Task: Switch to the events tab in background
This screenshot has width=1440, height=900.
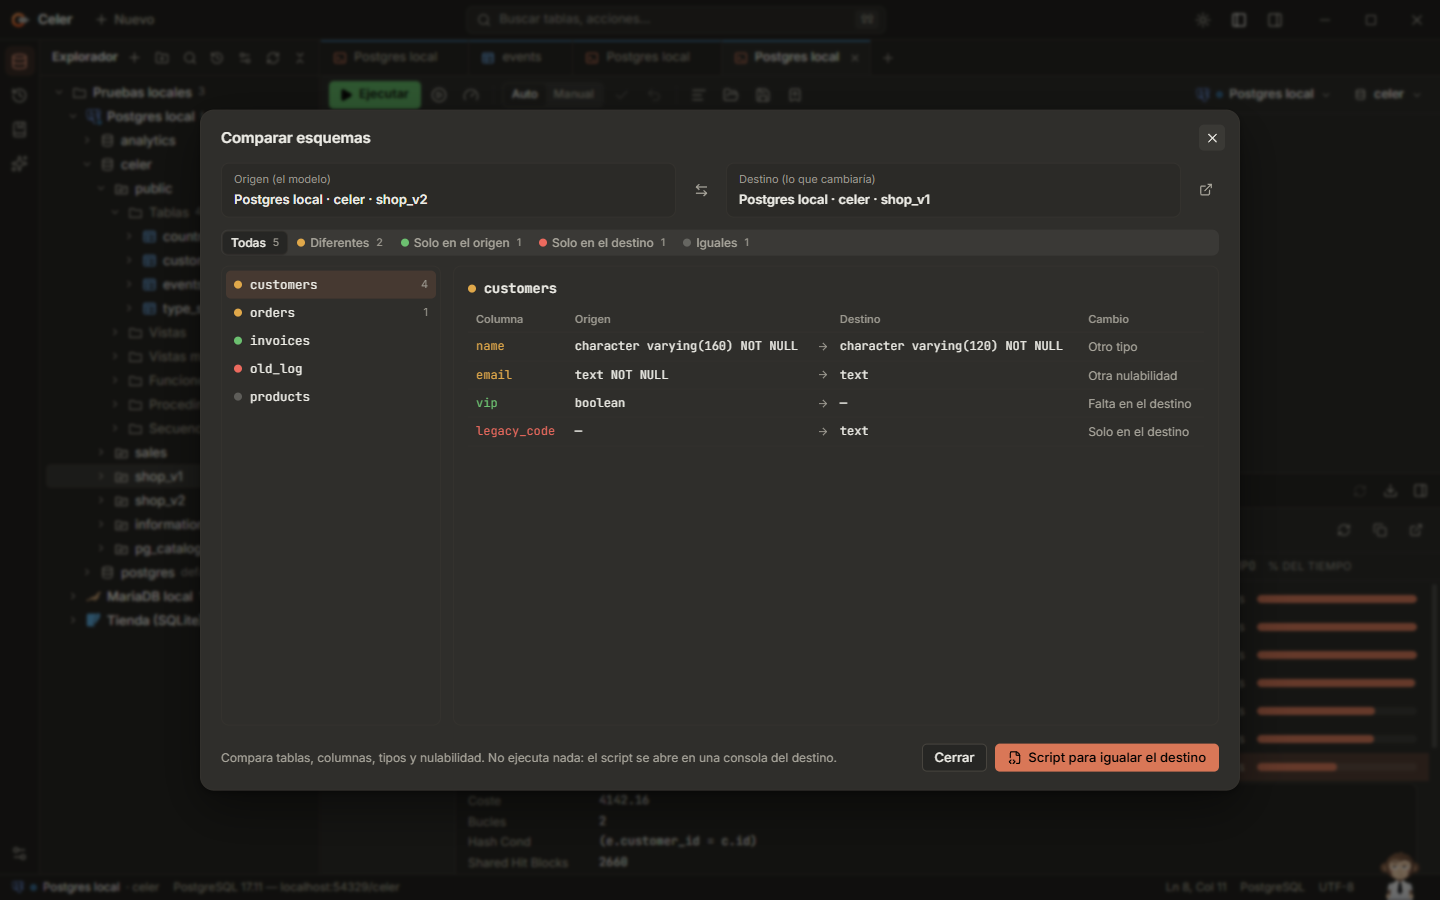Action: click(512, 57)
